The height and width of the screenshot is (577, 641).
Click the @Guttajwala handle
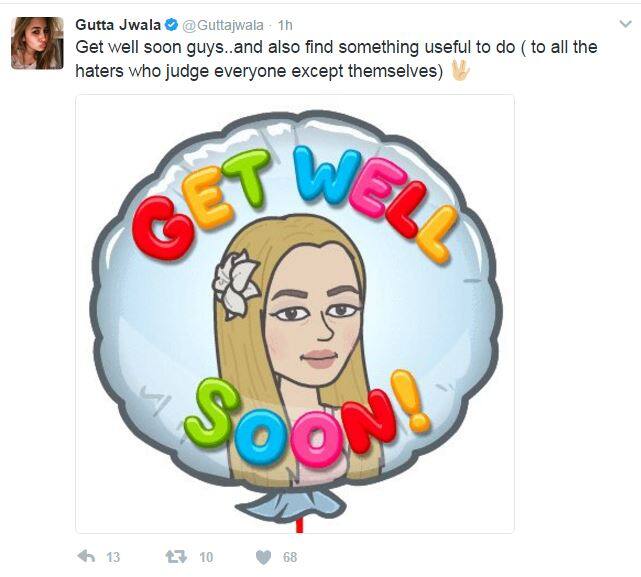click(x=224, y=25)
